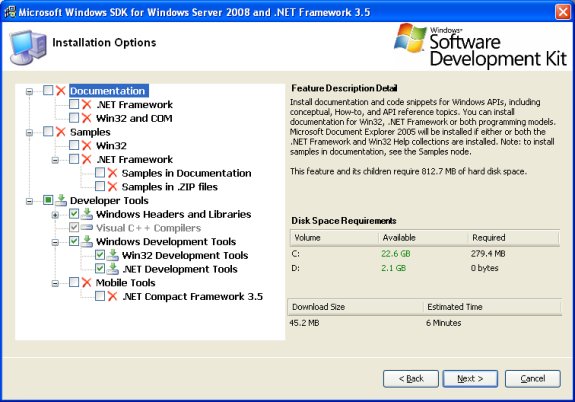Uncheck Windows Headers and Libraries
Screen dimensions: 575x402
(74, 213)
